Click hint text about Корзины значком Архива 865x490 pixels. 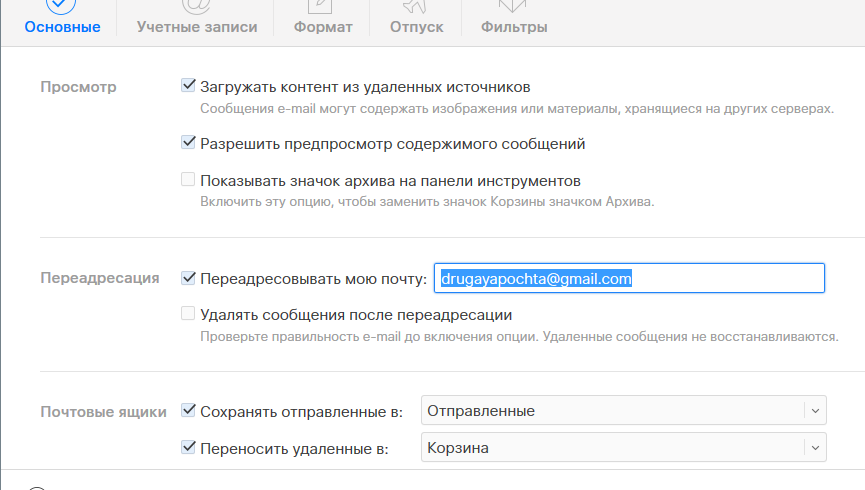coord(427,202)
